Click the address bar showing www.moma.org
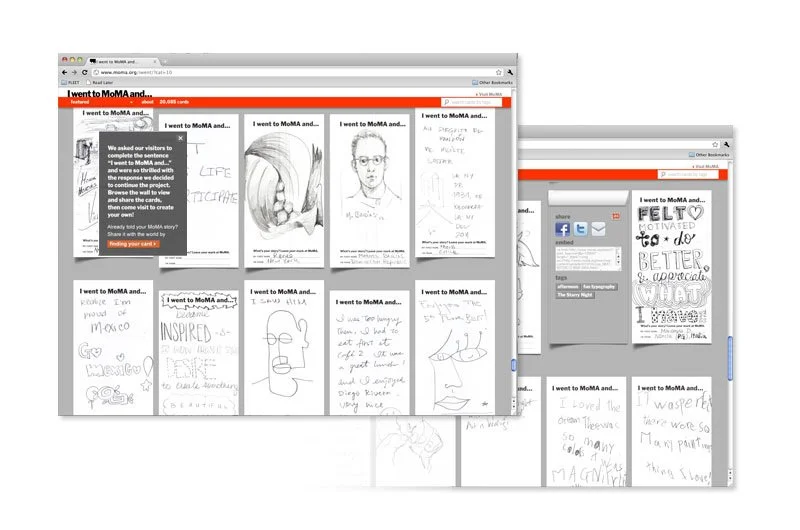The image size is (800, 530). click(x=293, y=72)
